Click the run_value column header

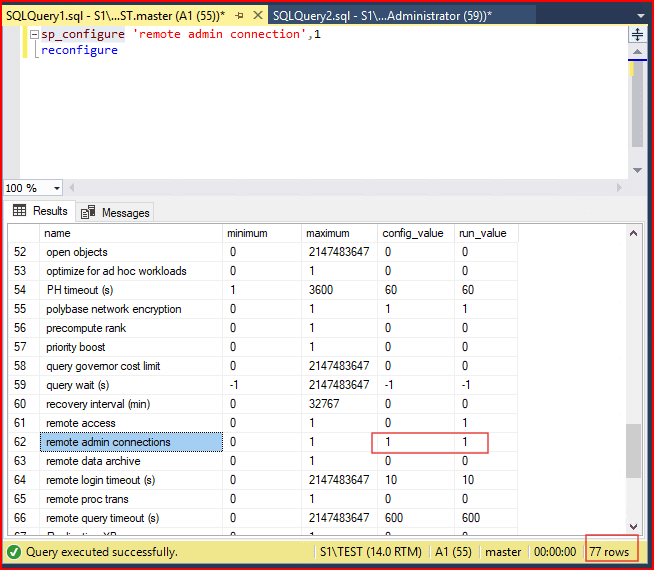[x=486, y=233]
